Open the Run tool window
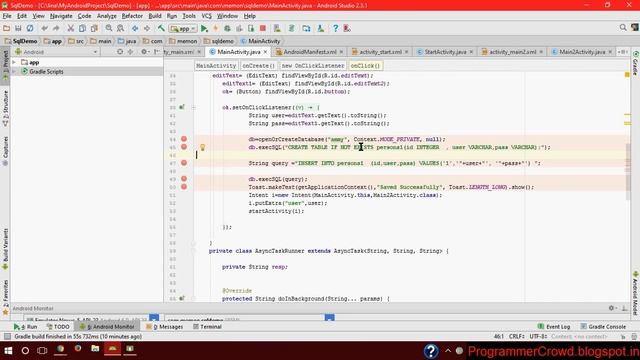640x360 pixels. (25, 327)
